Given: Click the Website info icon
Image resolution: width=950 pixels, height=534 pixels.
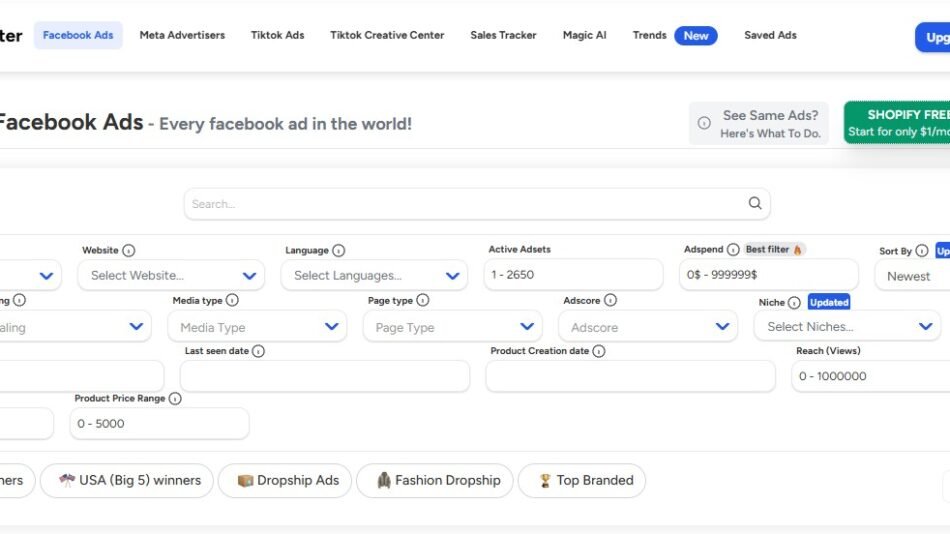Looking at the screenshot, I should tap(129, 251).
